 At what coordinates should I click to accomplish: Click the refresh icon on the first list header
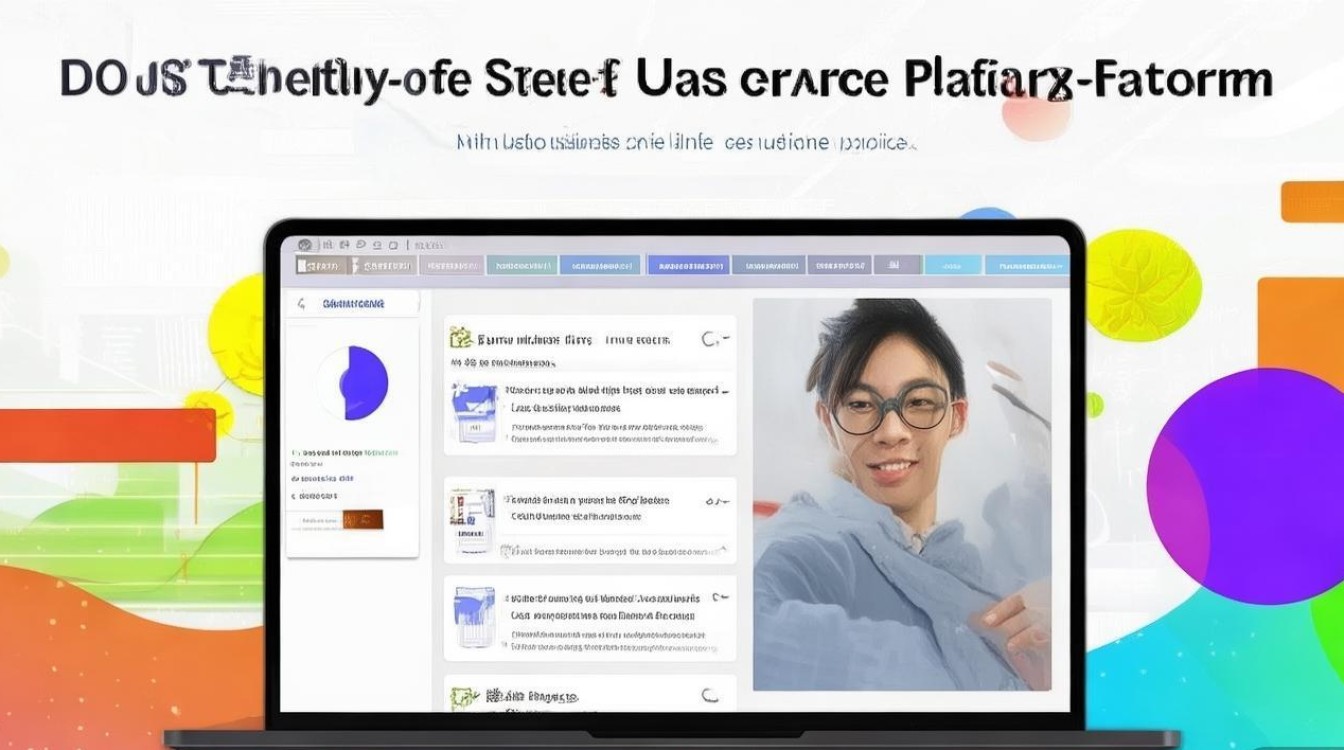[x=710, y=340]
